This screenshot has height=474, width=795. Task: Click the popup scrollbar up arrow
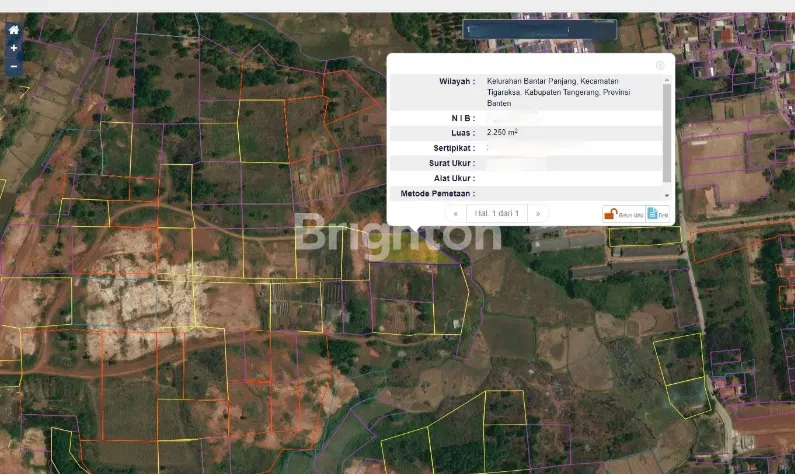667,78
